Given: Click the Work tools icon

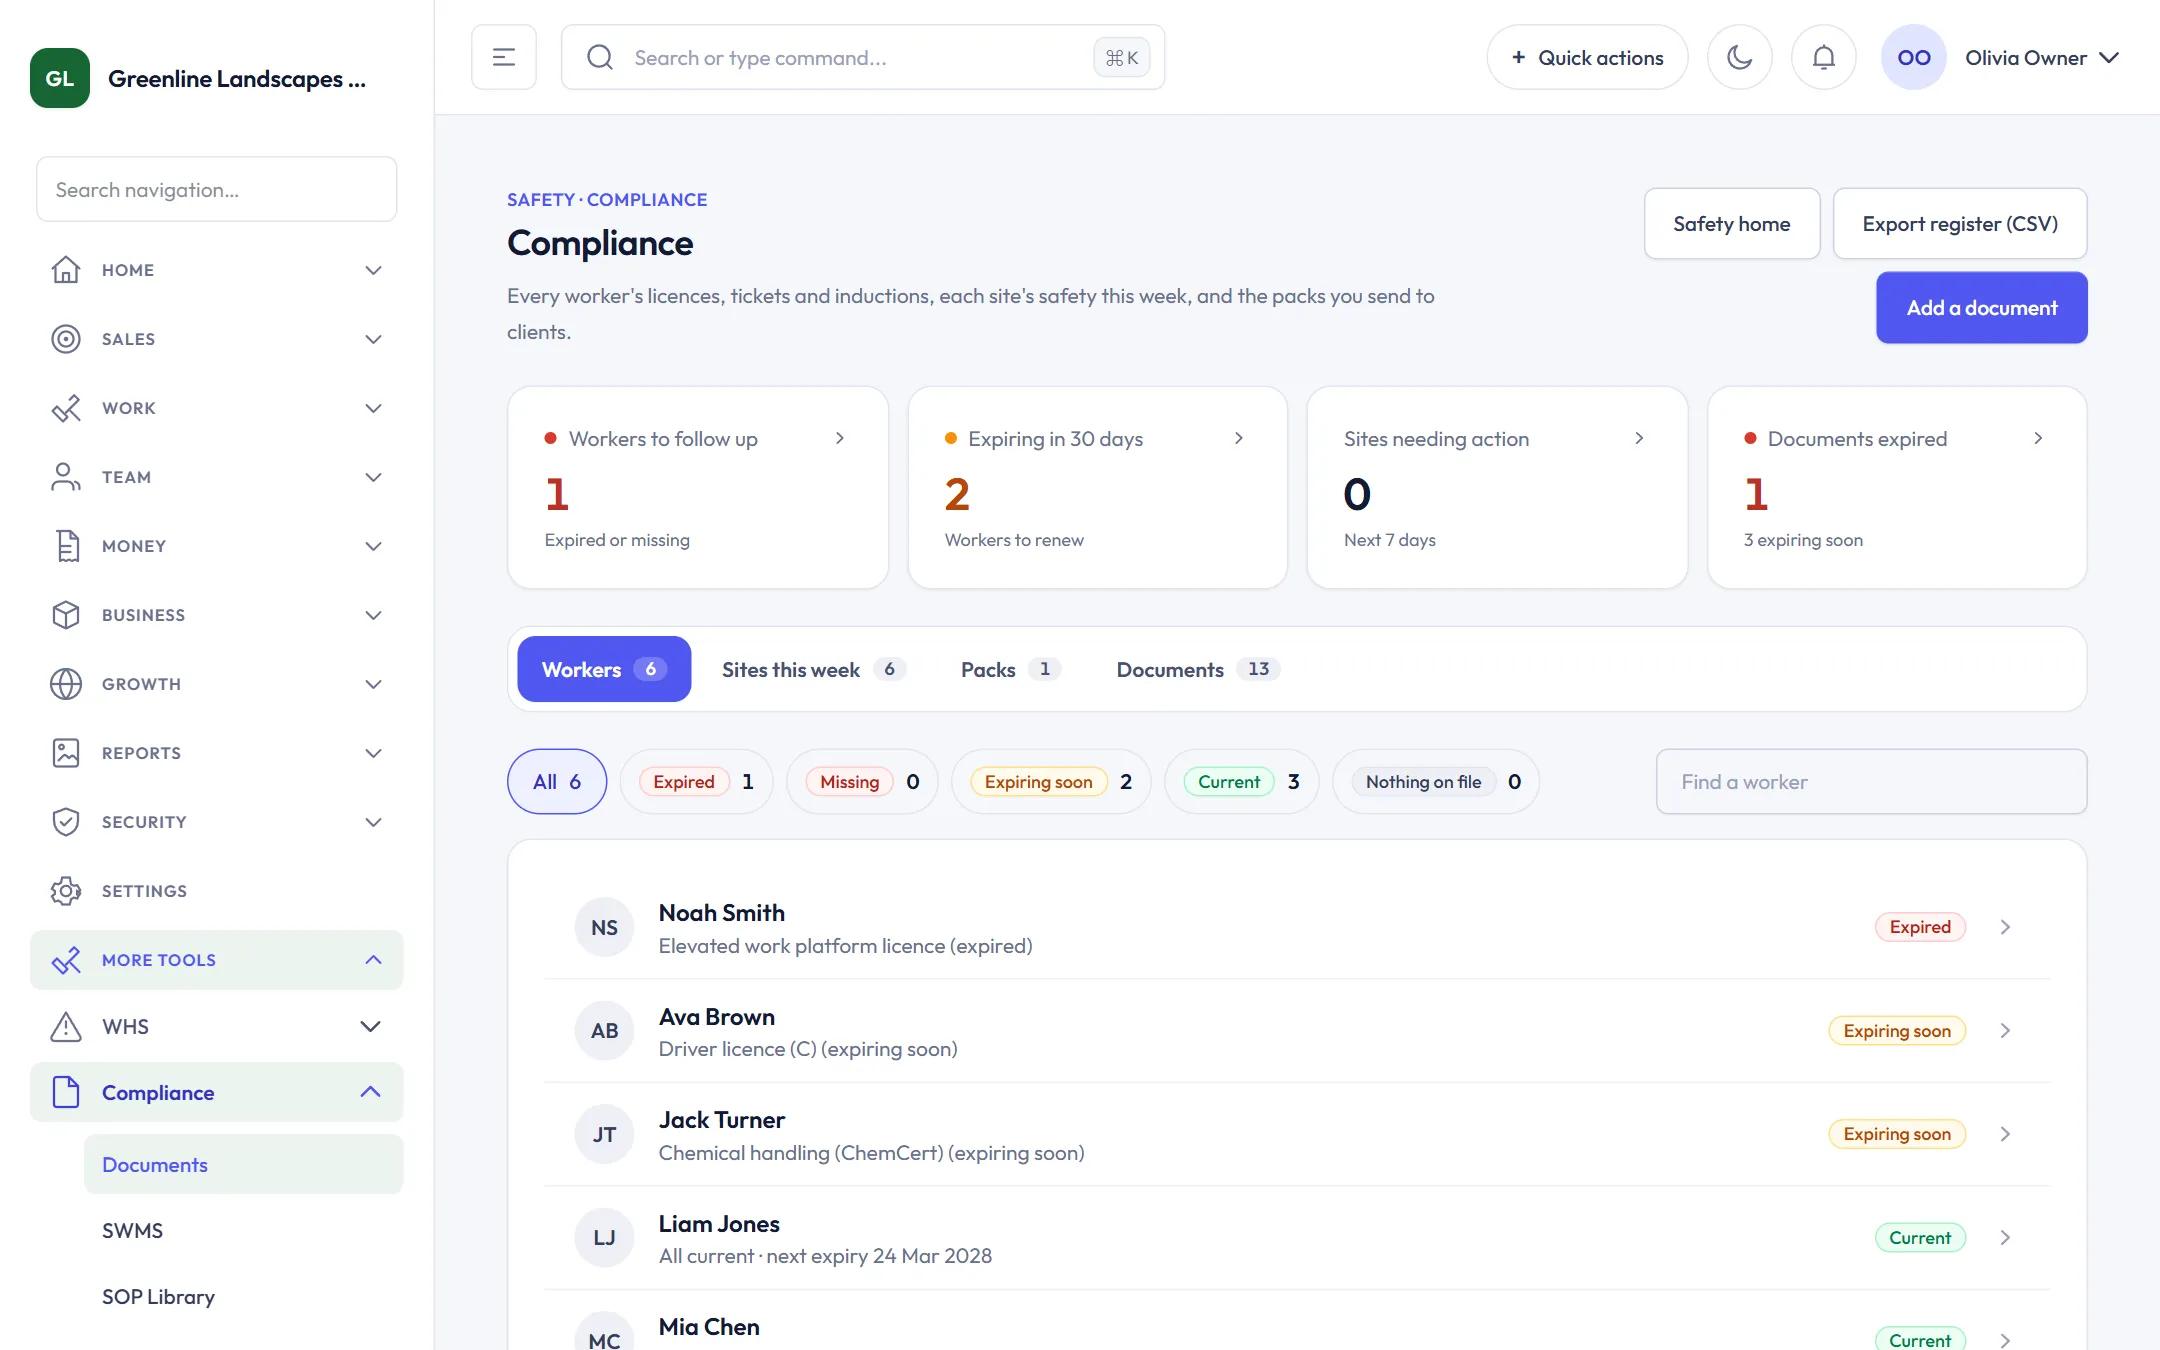Looking at the screenshot, I should coord(66,408).
